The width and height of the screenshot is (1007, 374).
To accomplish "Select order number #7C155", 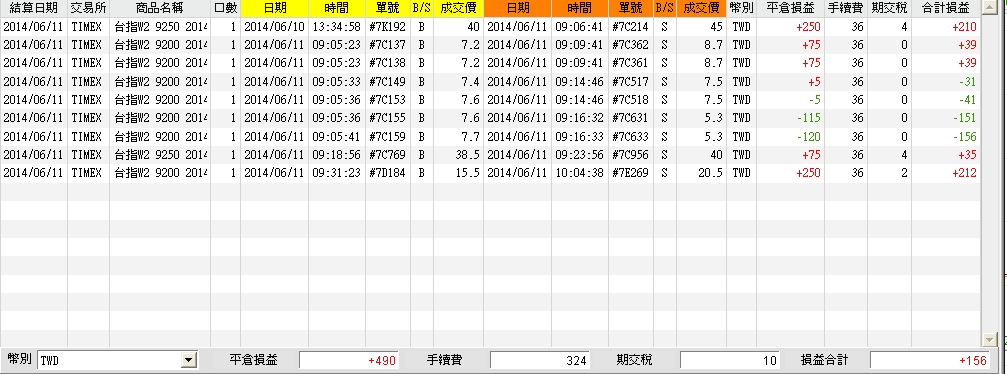I will coord(387,118).
